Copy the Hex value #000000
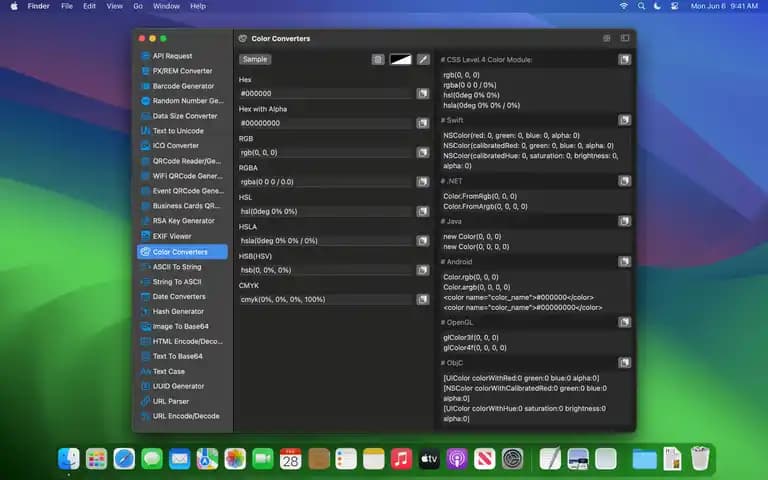 point(423,93)
